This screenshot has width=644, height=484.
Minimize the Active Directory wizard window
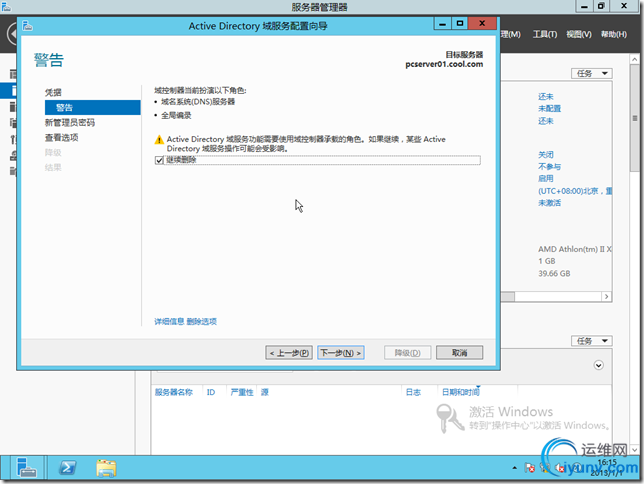click(x=442, y=24)
